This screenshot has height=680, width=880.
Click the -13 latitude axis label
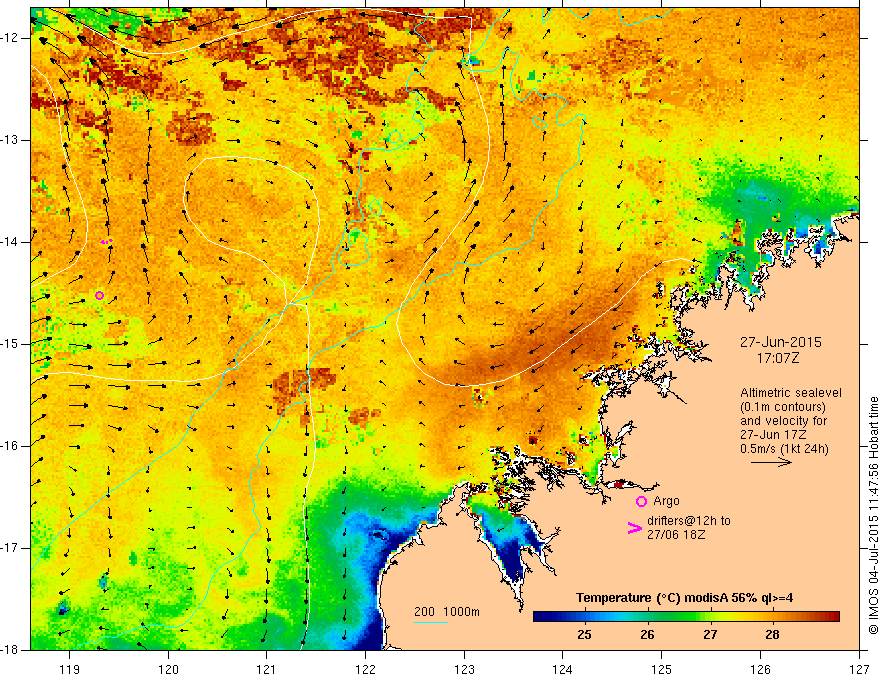(10, 140)
